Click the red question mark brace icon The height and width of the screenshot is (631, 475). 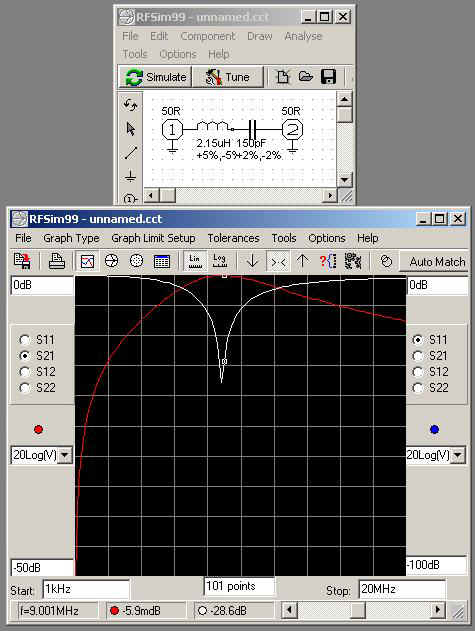(x=328, y=261)
